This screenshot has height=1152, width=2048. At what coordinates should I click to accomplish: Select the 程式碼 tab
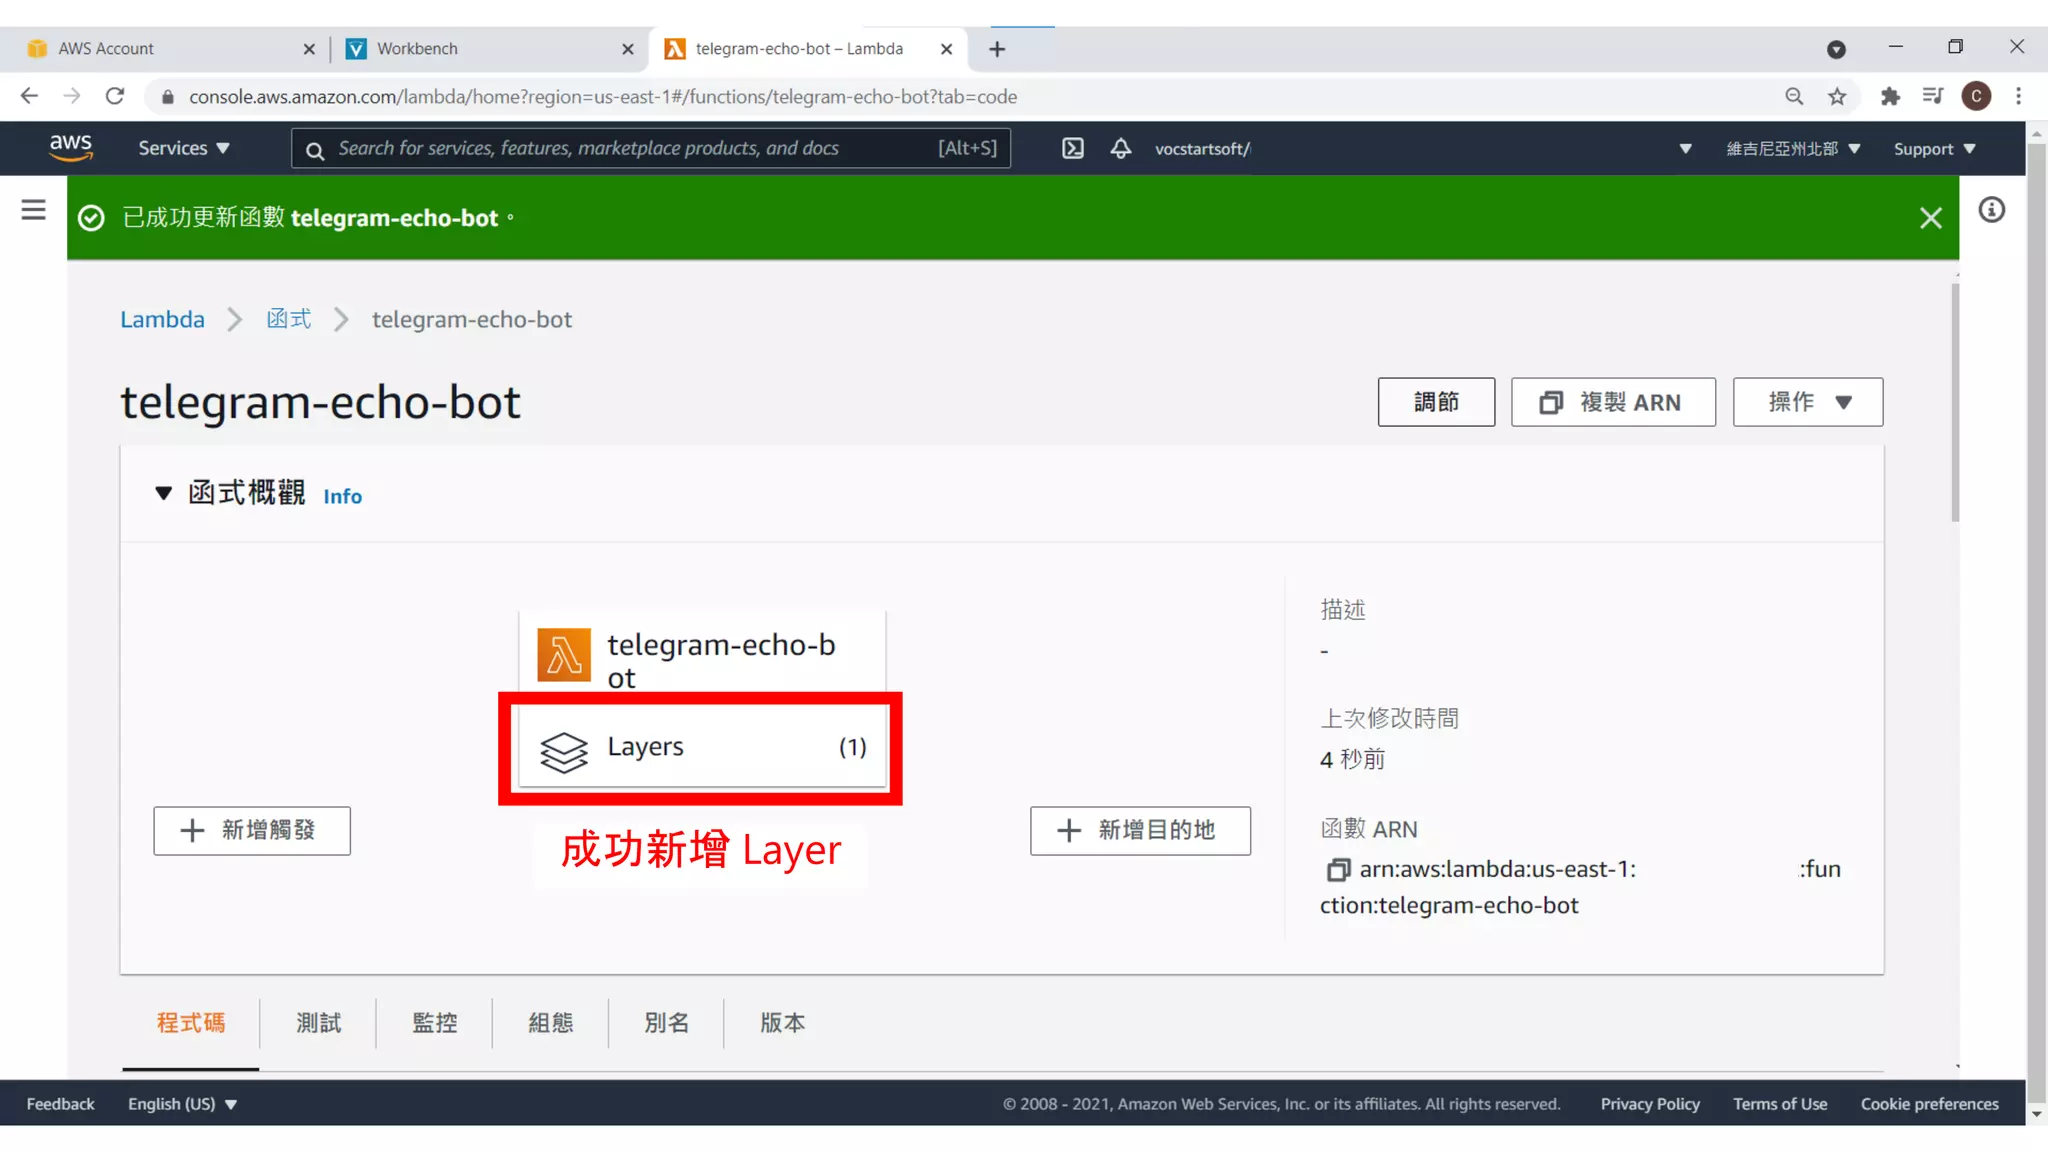click(x=191, y=1023)
